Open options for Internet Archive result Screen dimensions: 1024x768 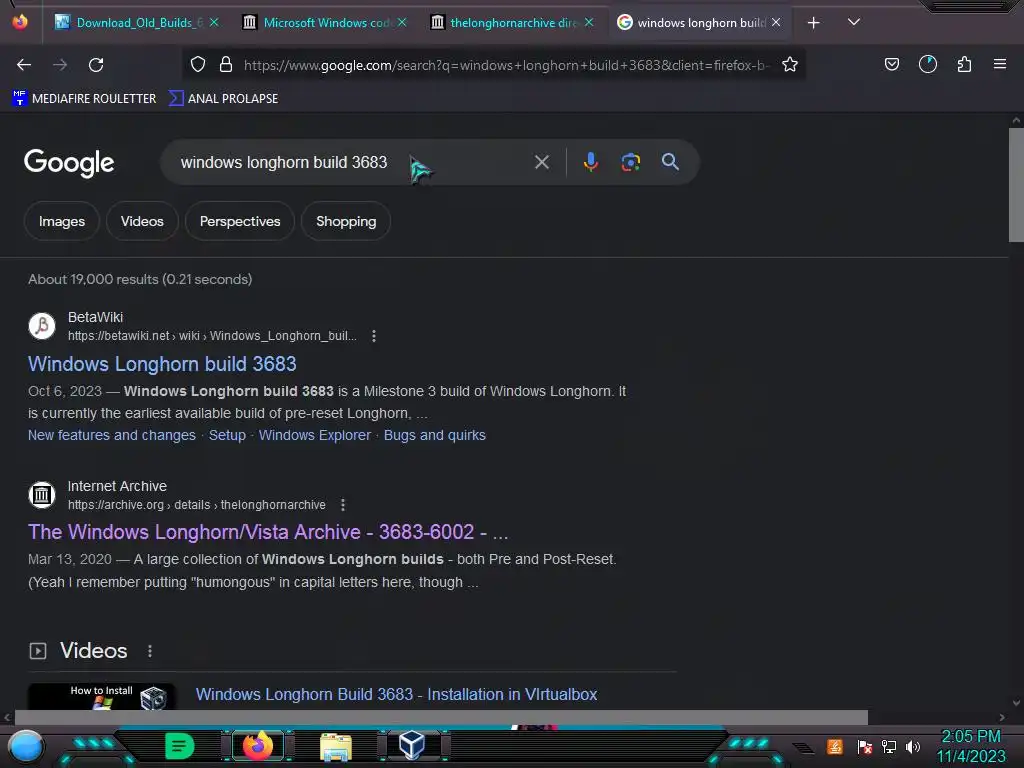(343, 505)
